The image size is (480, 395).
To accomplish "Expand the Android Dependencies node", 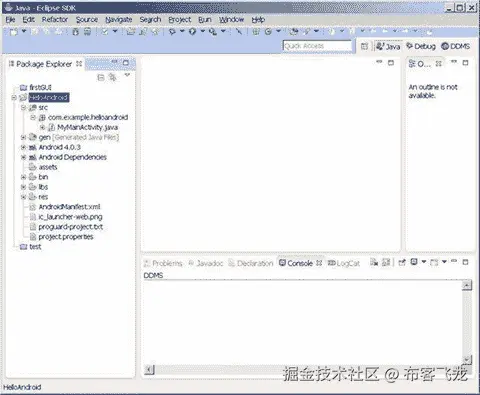I will [23, 157].
